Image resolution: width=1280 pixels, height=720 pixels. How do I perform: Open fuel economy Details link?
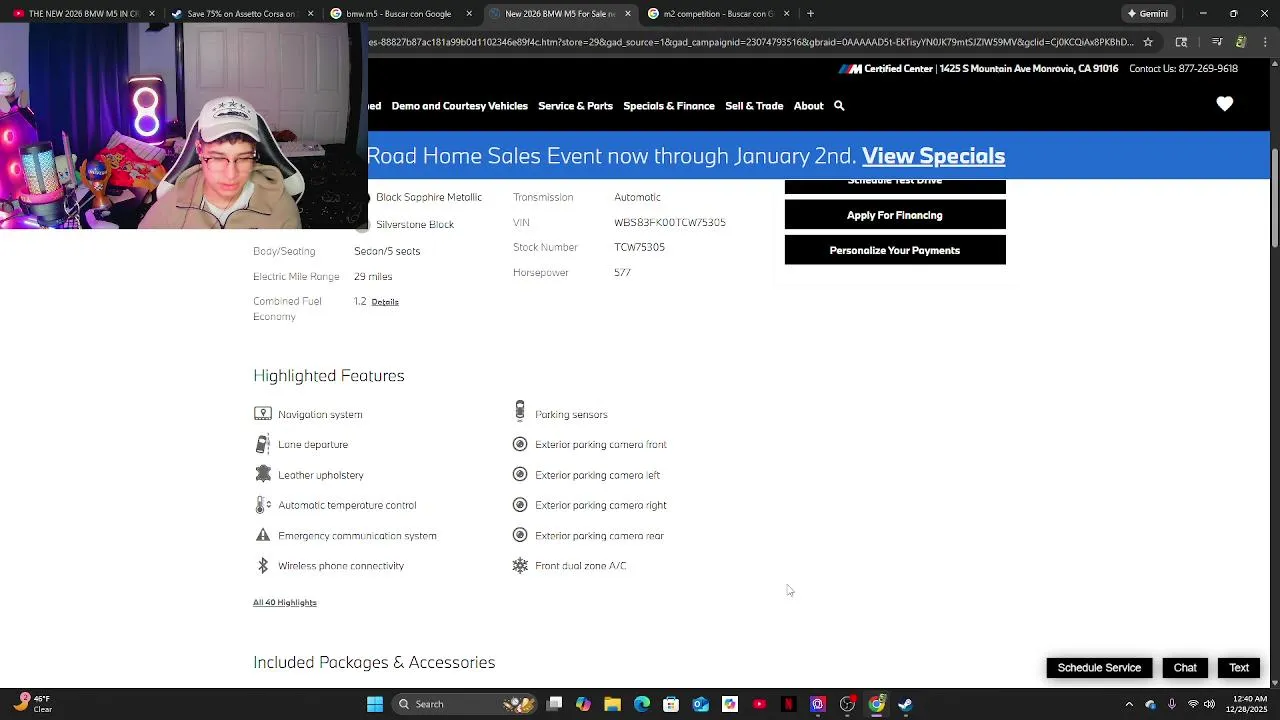coord(385,302)
